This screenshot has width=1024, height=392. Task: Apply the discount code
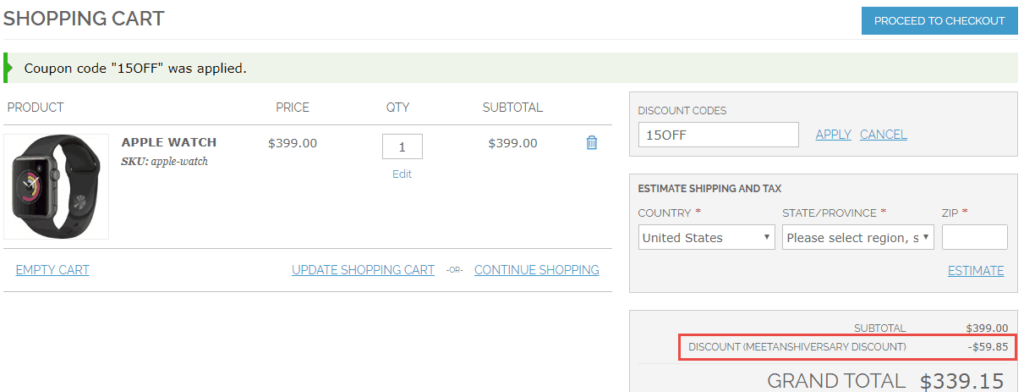[833, 135]
